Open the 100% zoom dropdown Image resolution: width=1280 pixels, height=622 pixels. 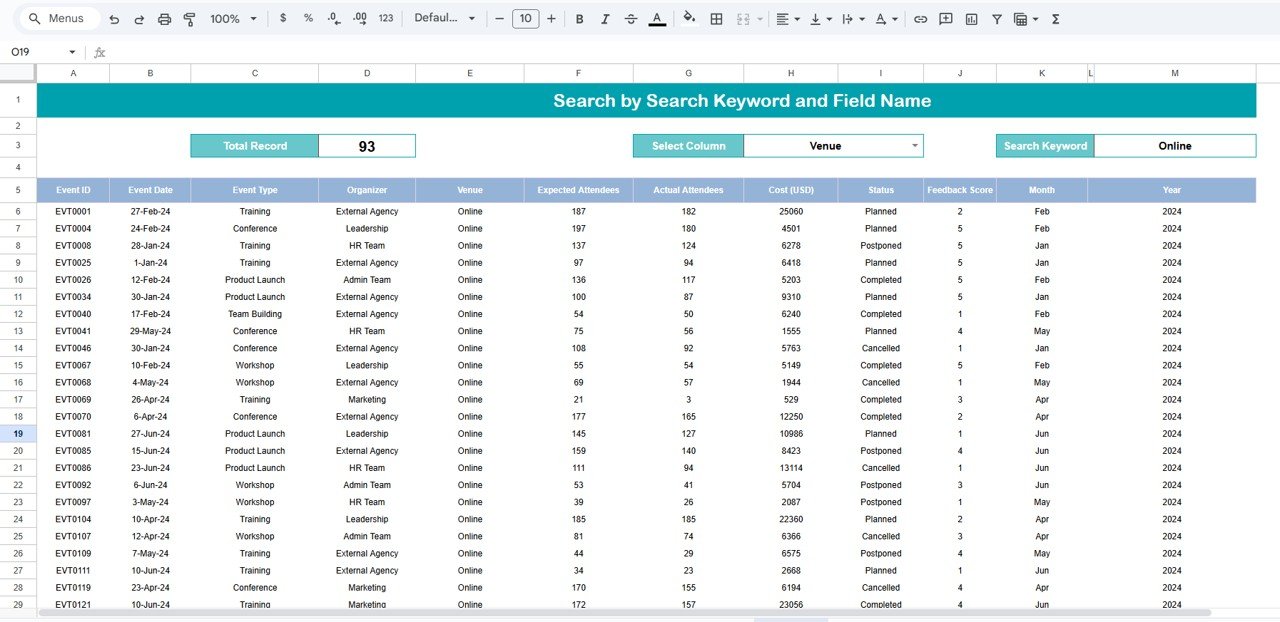pos(233,19)
